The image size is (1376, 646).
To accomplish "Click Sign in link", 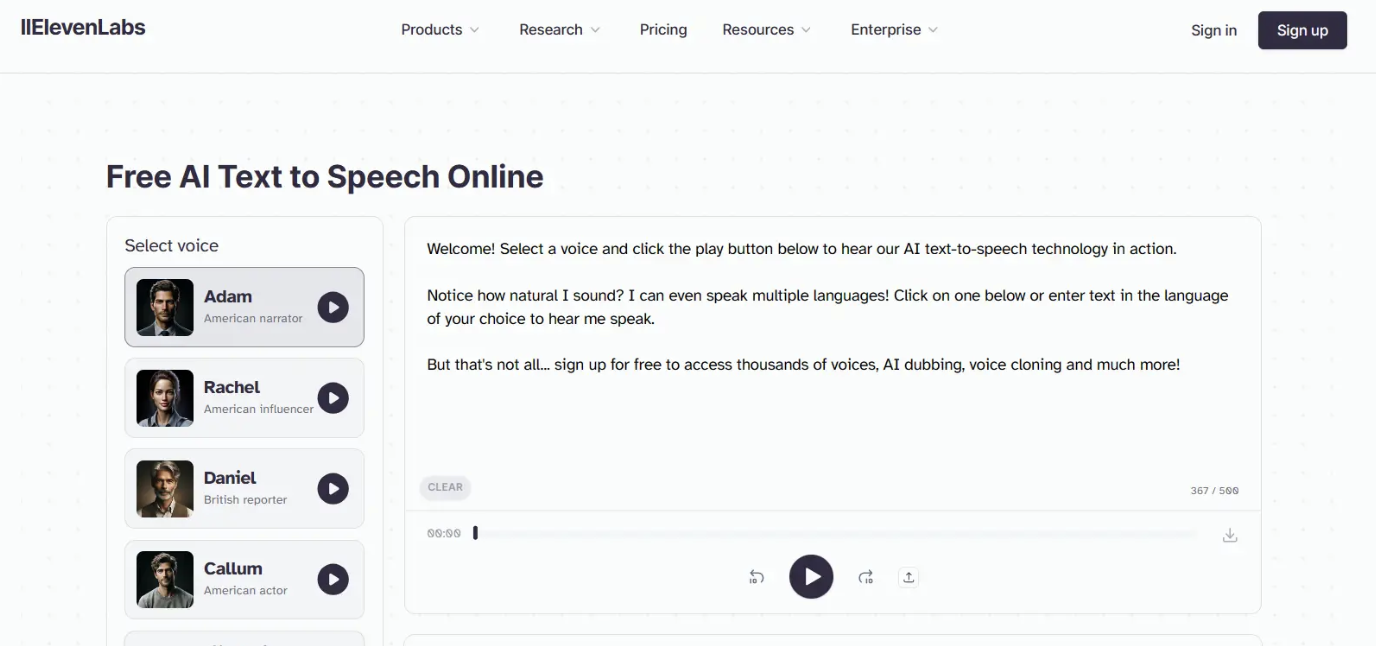I will pos(1214,30).
